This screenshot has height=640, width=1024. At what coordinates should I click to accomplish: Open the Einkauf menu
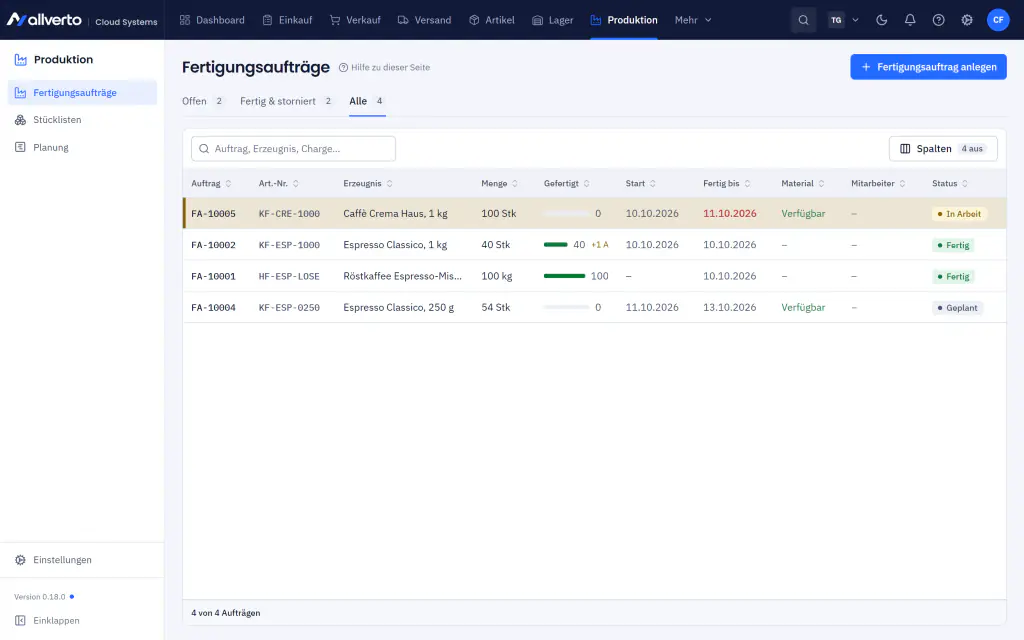[287, 20]
